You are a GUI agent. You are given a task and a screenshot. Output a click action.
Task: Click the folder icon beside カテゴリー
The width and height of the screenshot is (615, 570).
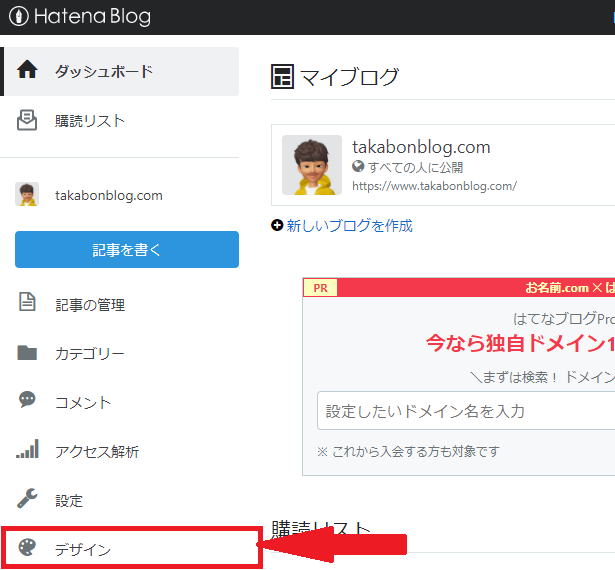pyautogui.click(x=27, y=352)
